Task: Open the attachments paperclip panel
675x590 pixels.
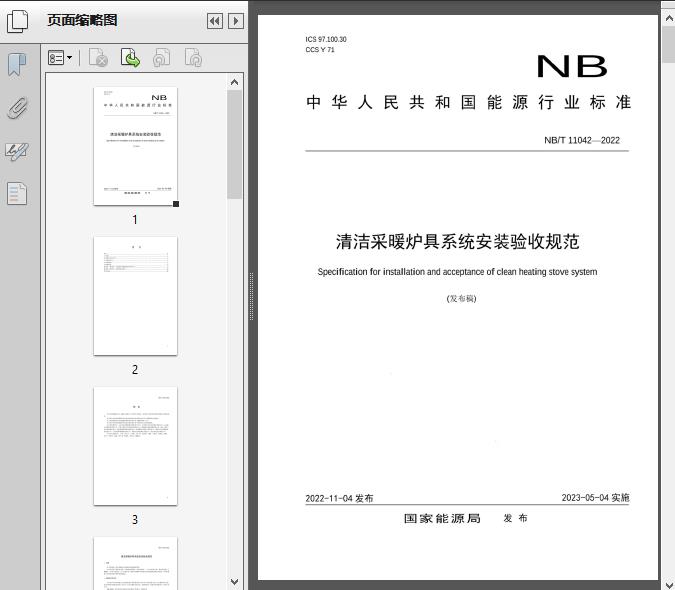Action: [x=17, y=108]
